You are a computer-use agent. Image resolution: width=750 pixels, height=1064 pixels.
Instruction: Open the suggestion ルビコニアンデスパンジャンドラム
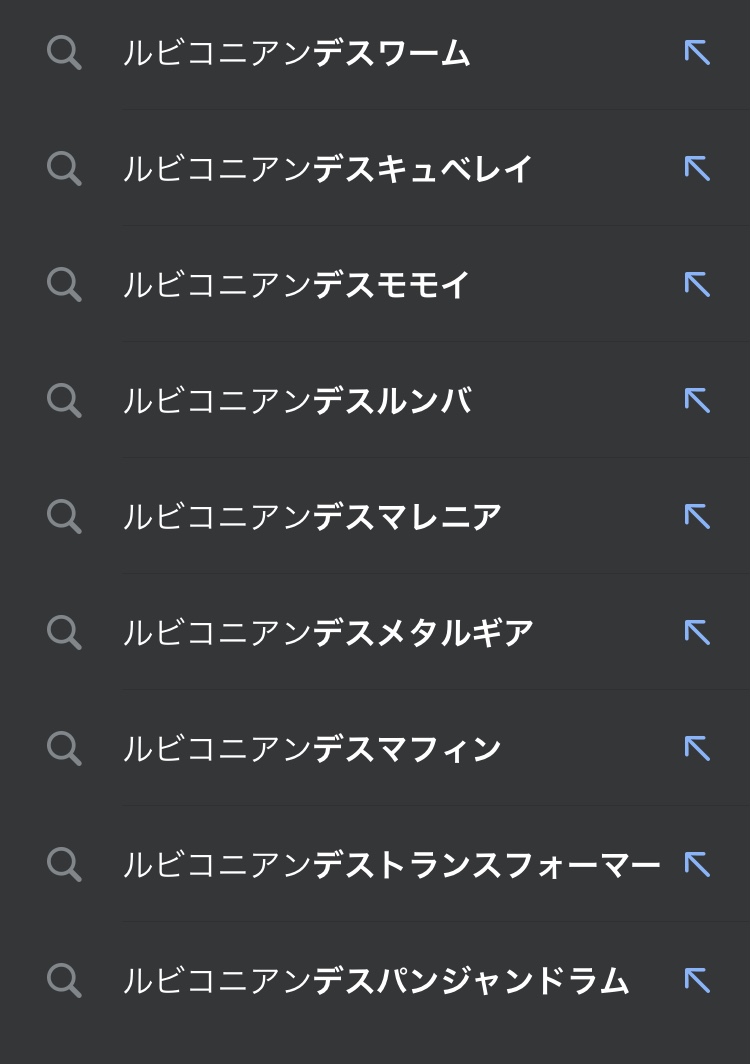[375, 981]
